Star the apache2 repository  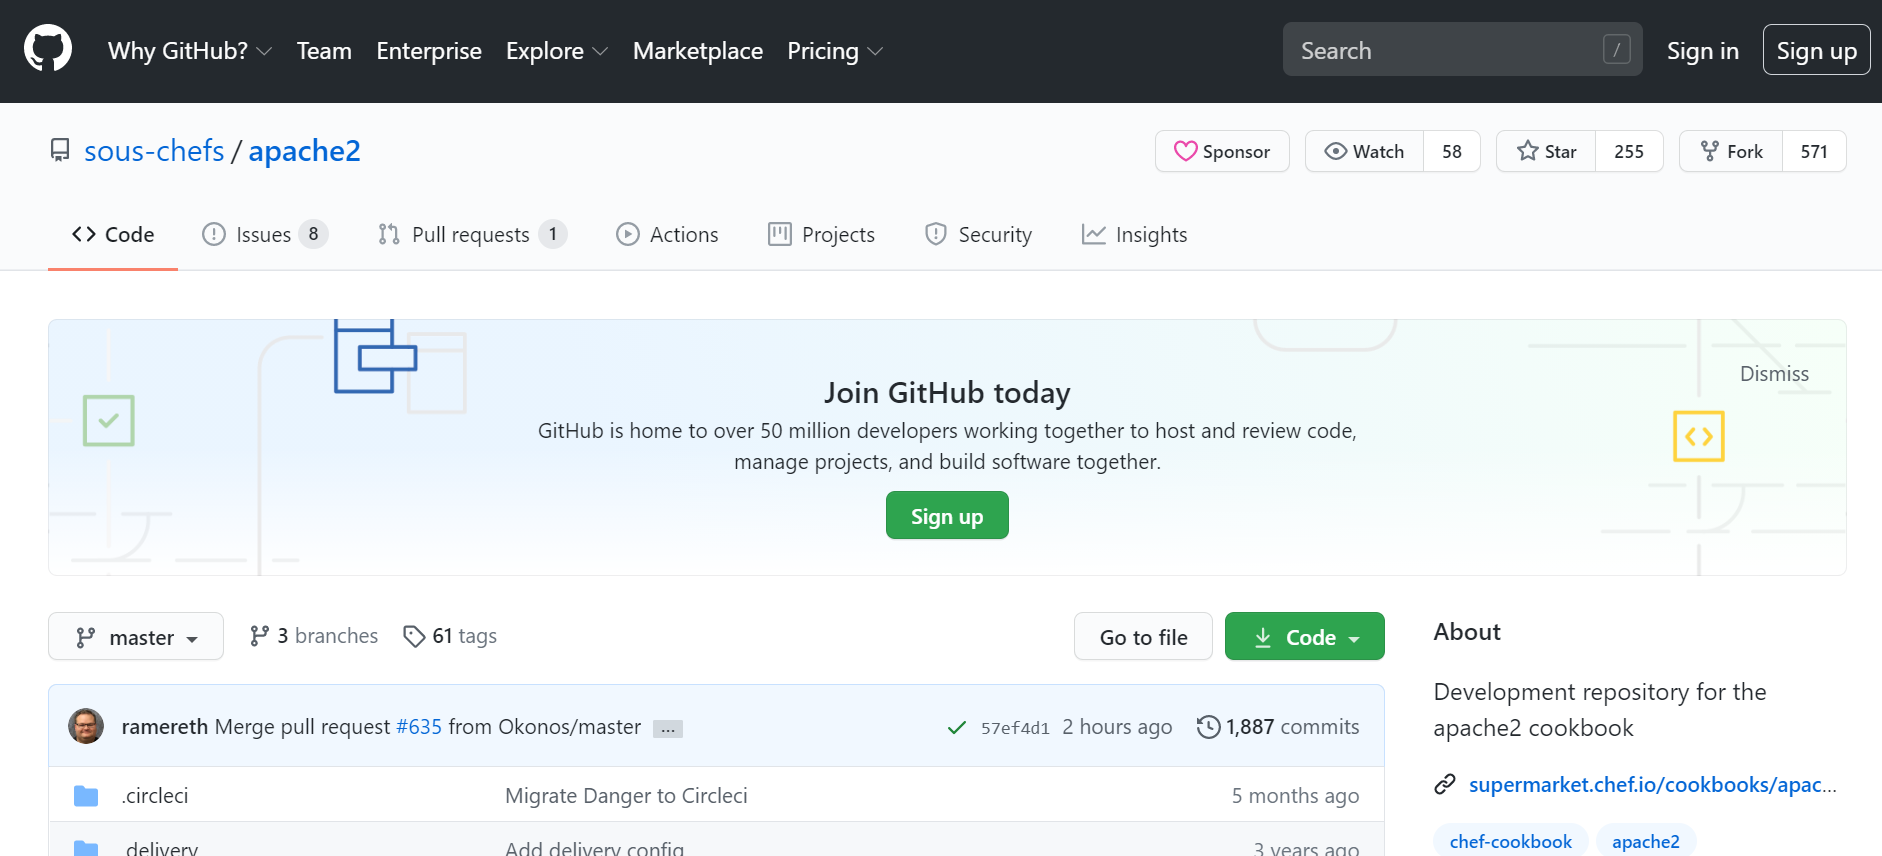[1546, 151]
